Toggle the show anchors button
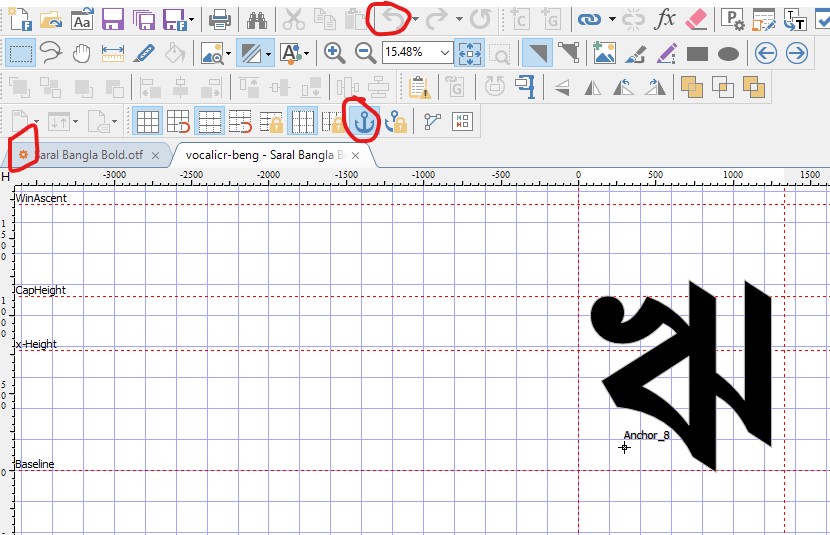This screenshot has height=535, width=830. coord(365,122)
